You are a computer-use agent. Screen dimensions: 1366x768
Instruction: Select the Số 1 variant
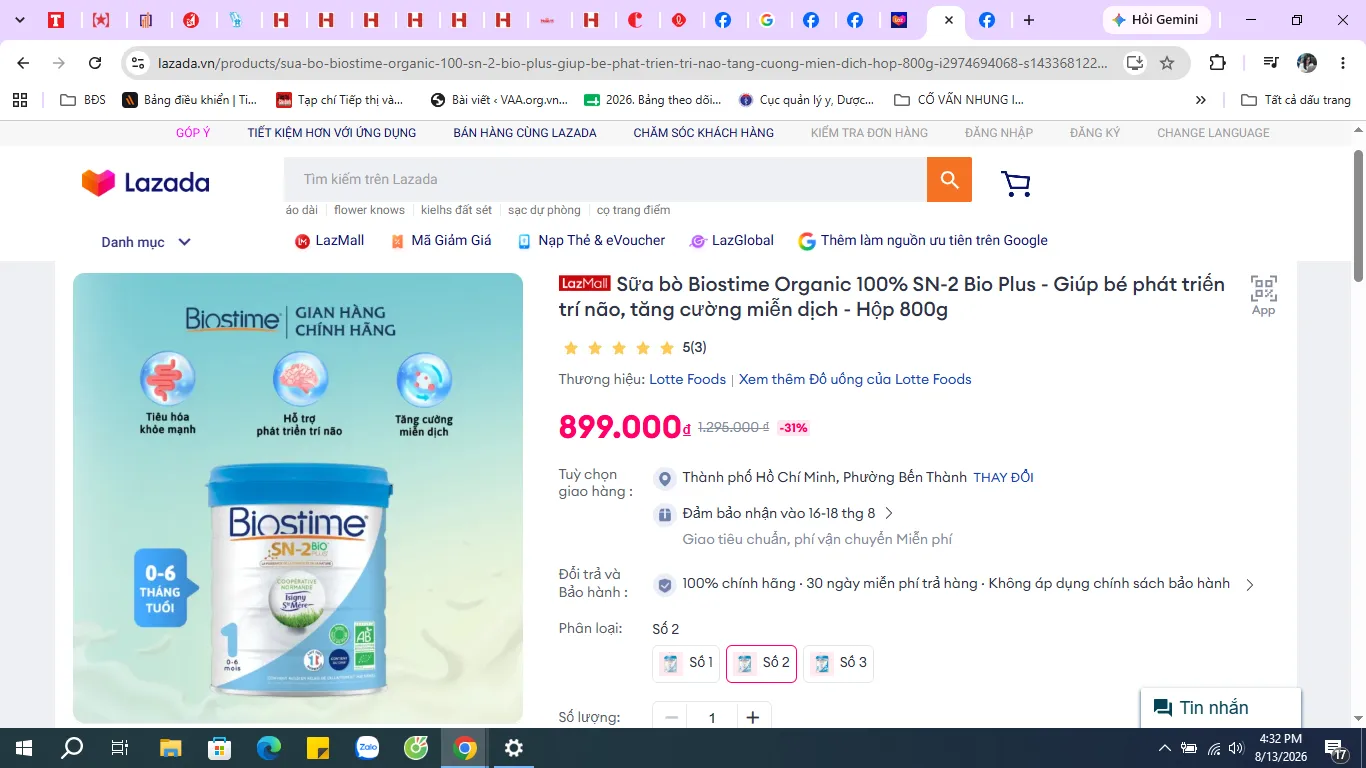pos(686,663)
